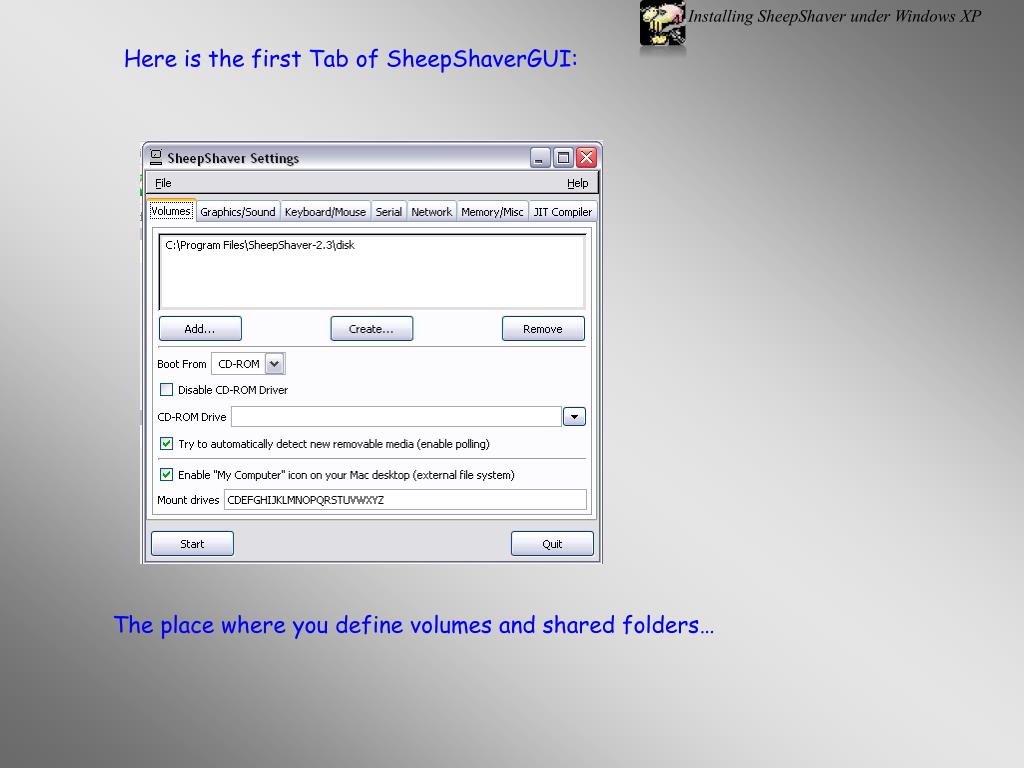Viewport: 1024px width, 768px height.
Task: Check Disable CD-ROM Driver
Action: coord(167,390)
